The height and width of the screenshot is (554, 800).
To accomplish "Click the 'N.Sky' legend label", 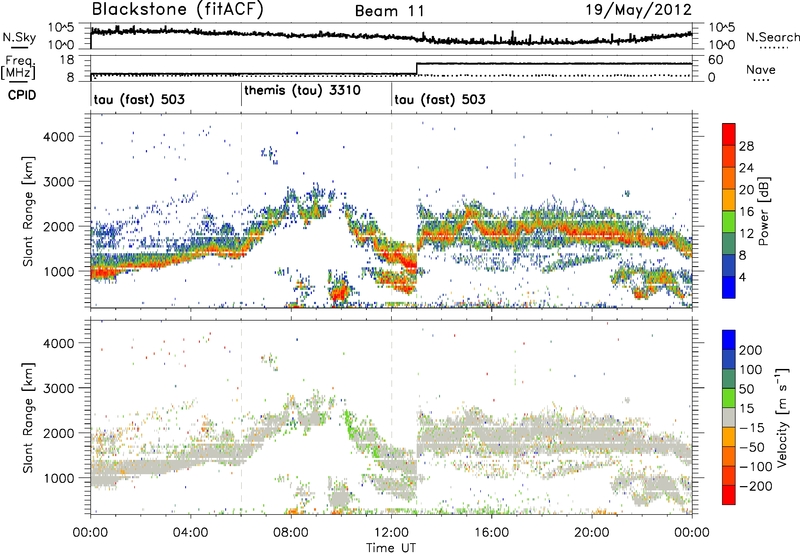I will pos(19,37).
